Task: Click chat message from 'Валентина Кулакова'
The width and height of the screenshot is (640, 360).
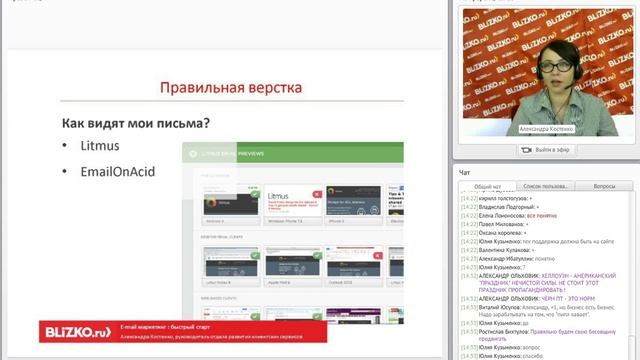Action: pyautogui.click(x=498, y=250)
